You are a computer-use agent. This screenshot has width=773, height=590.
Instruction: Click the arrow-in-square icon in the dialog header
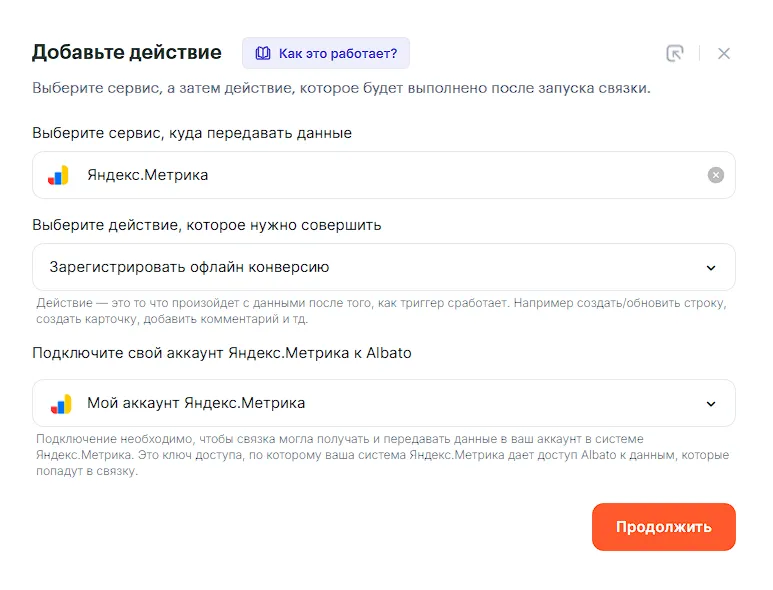click(675, 53)
